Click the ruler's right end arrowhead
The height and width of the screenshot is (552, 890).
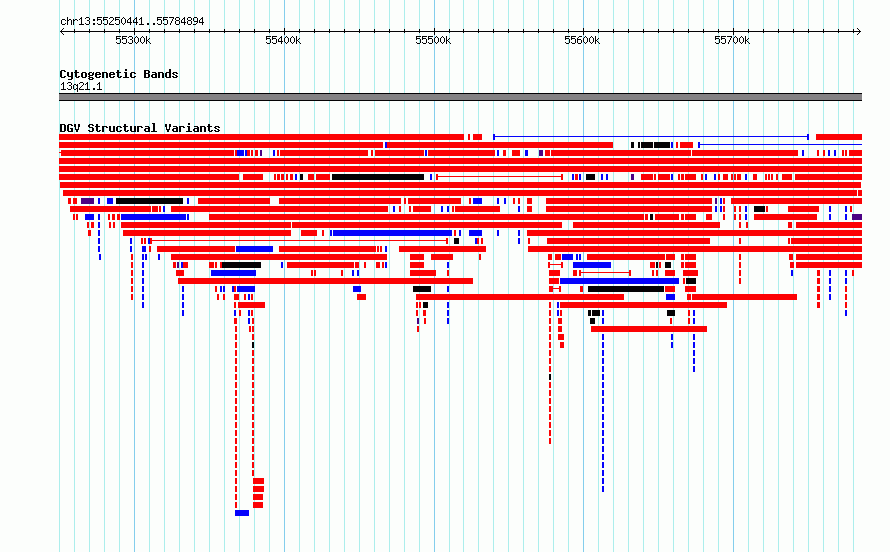(x=859, y=31)
